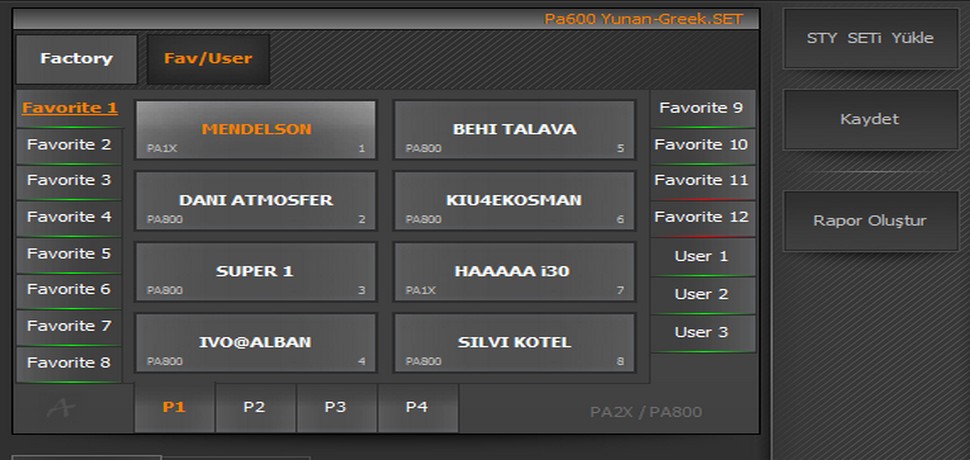Click the stylized A logo icon
970x460 pixels.
pyautogui.click(x=61, y=407)
